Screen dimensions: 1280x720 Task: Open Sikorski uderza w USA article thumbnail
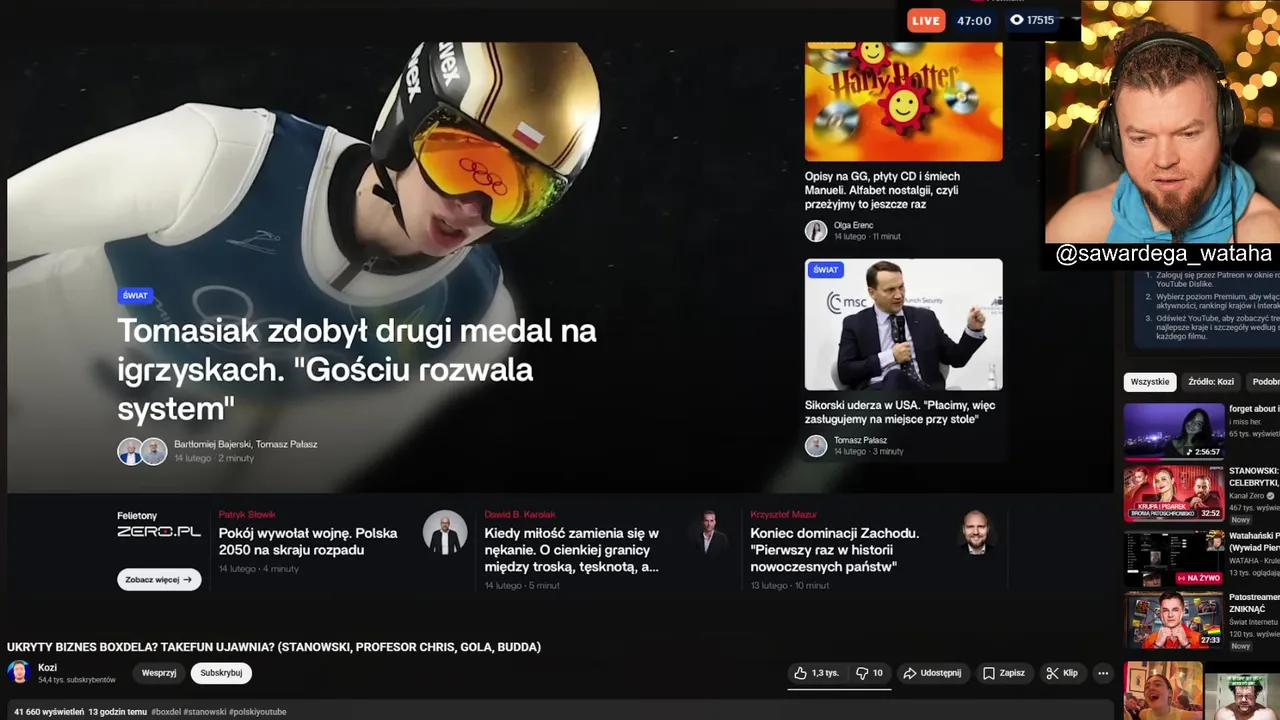[904, 324]
